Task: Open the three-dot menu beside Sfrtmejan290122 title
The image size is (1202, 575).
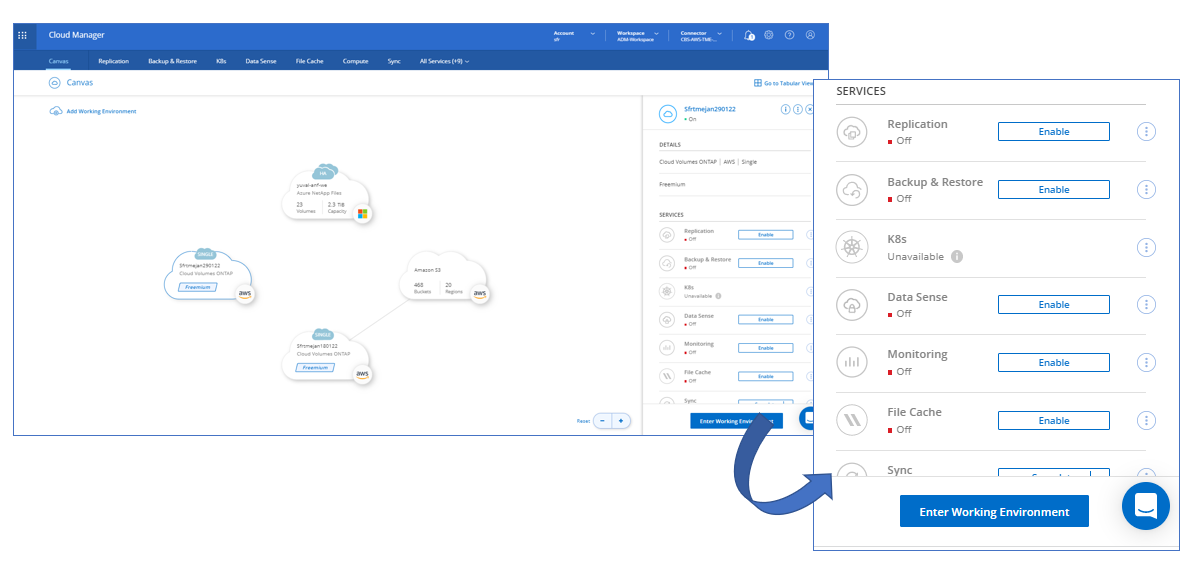Action: tap(797, 109)
